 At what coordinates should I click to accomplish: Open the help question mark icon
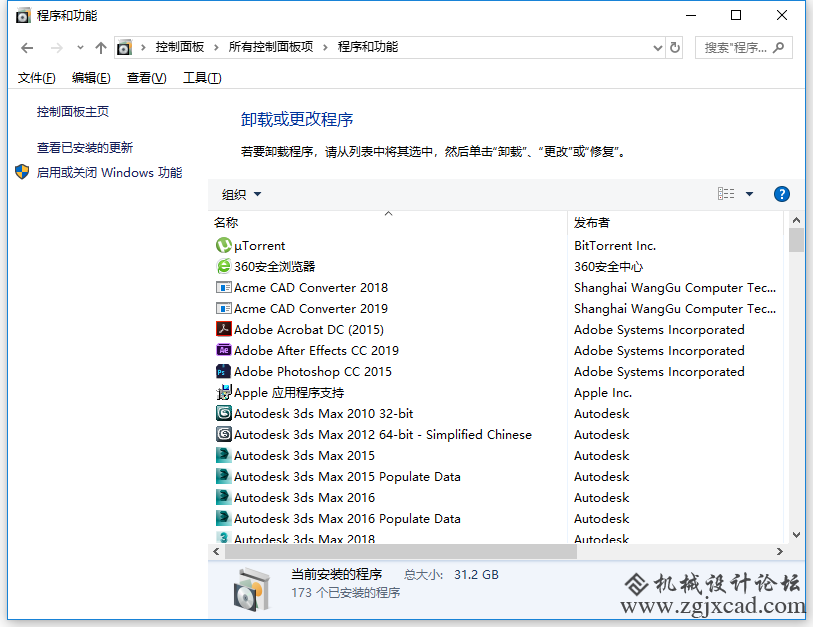click(781, 194)
